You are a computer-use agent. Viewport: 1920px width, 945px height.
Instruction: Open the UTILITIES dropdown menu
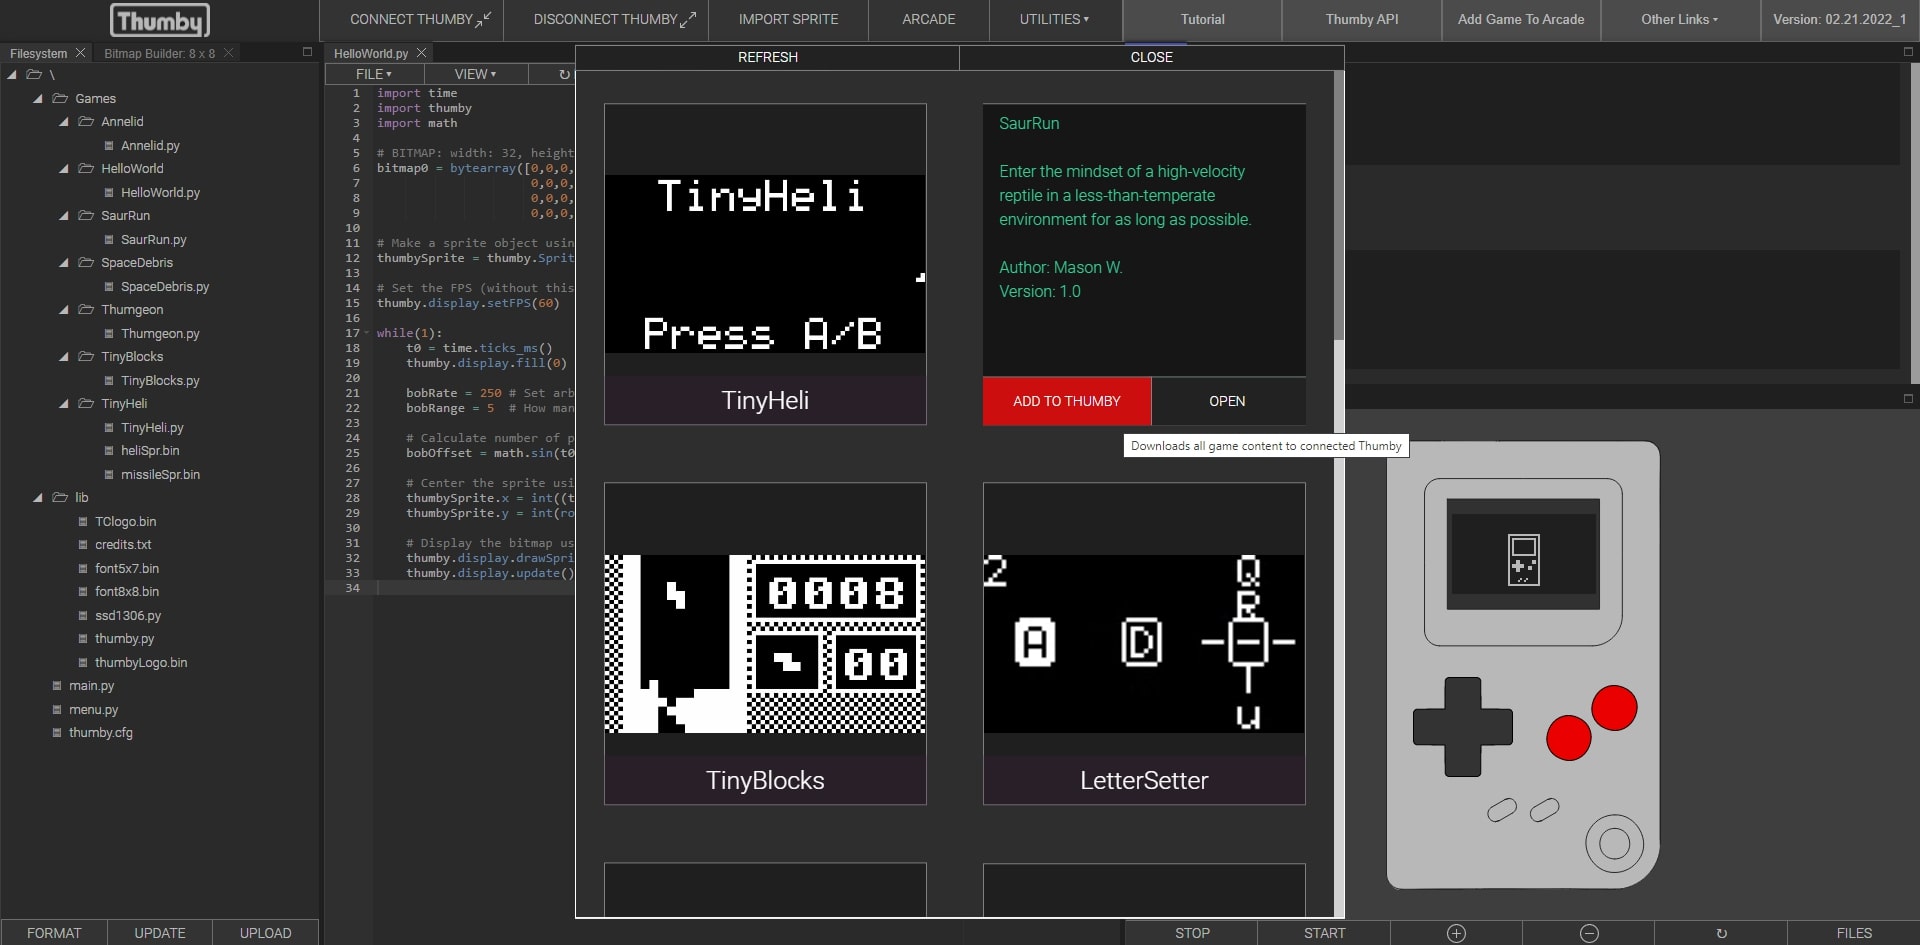pos(1054,19)
